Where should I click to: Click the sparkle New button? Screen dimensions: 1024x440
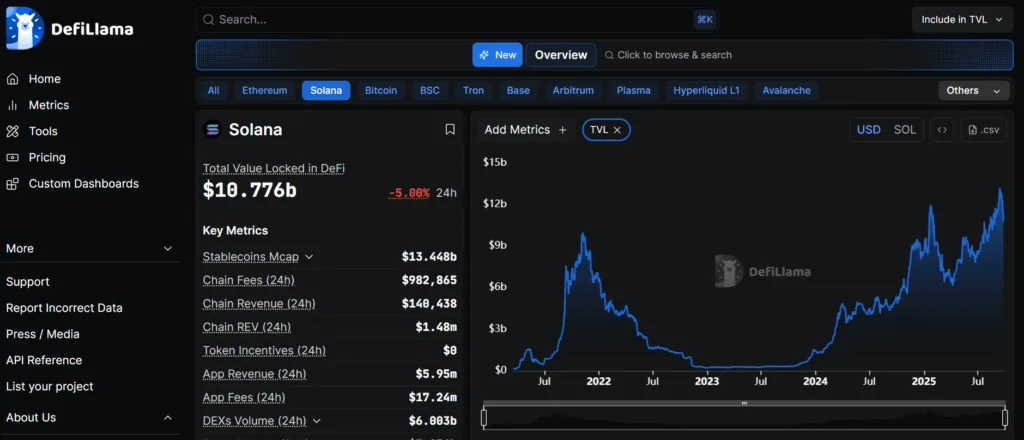(x=498, y=55)
